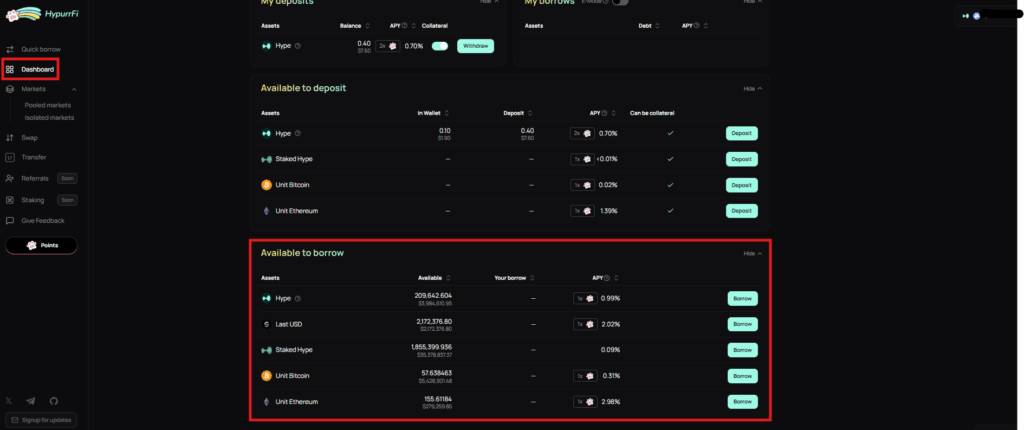Click Hype 2x points badge in deposit list
This screenshot has width=1024, height=430.
coord(582,133)
